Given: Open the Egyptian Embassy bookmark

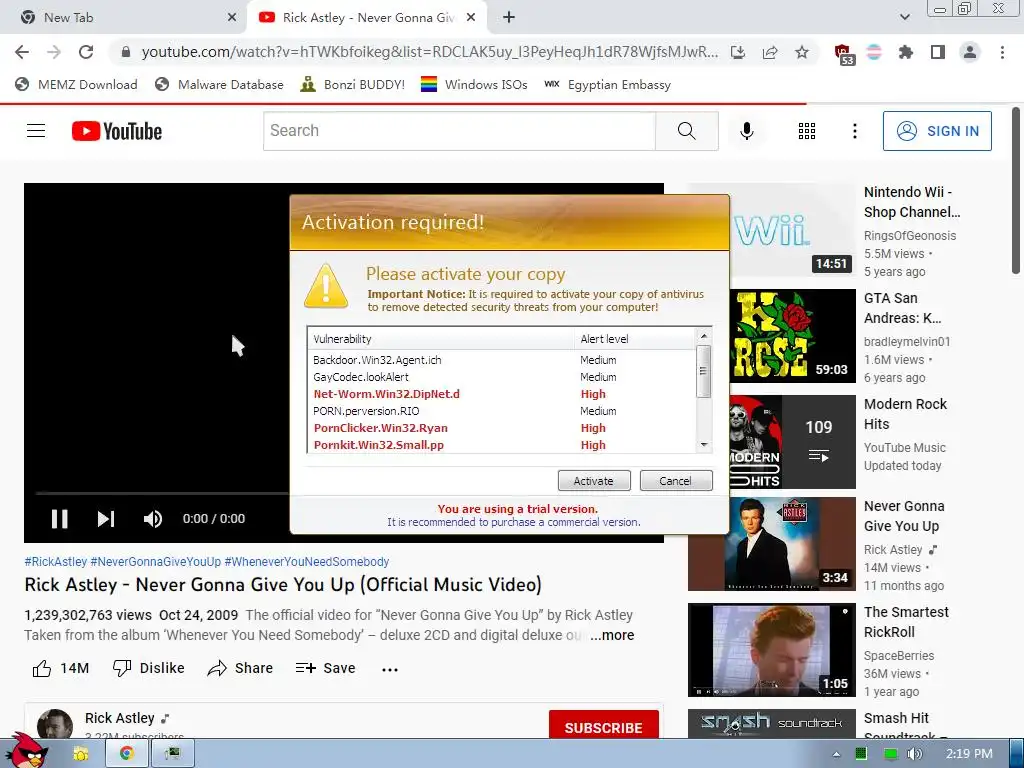Looking at the screenshot, I should 607,84.
